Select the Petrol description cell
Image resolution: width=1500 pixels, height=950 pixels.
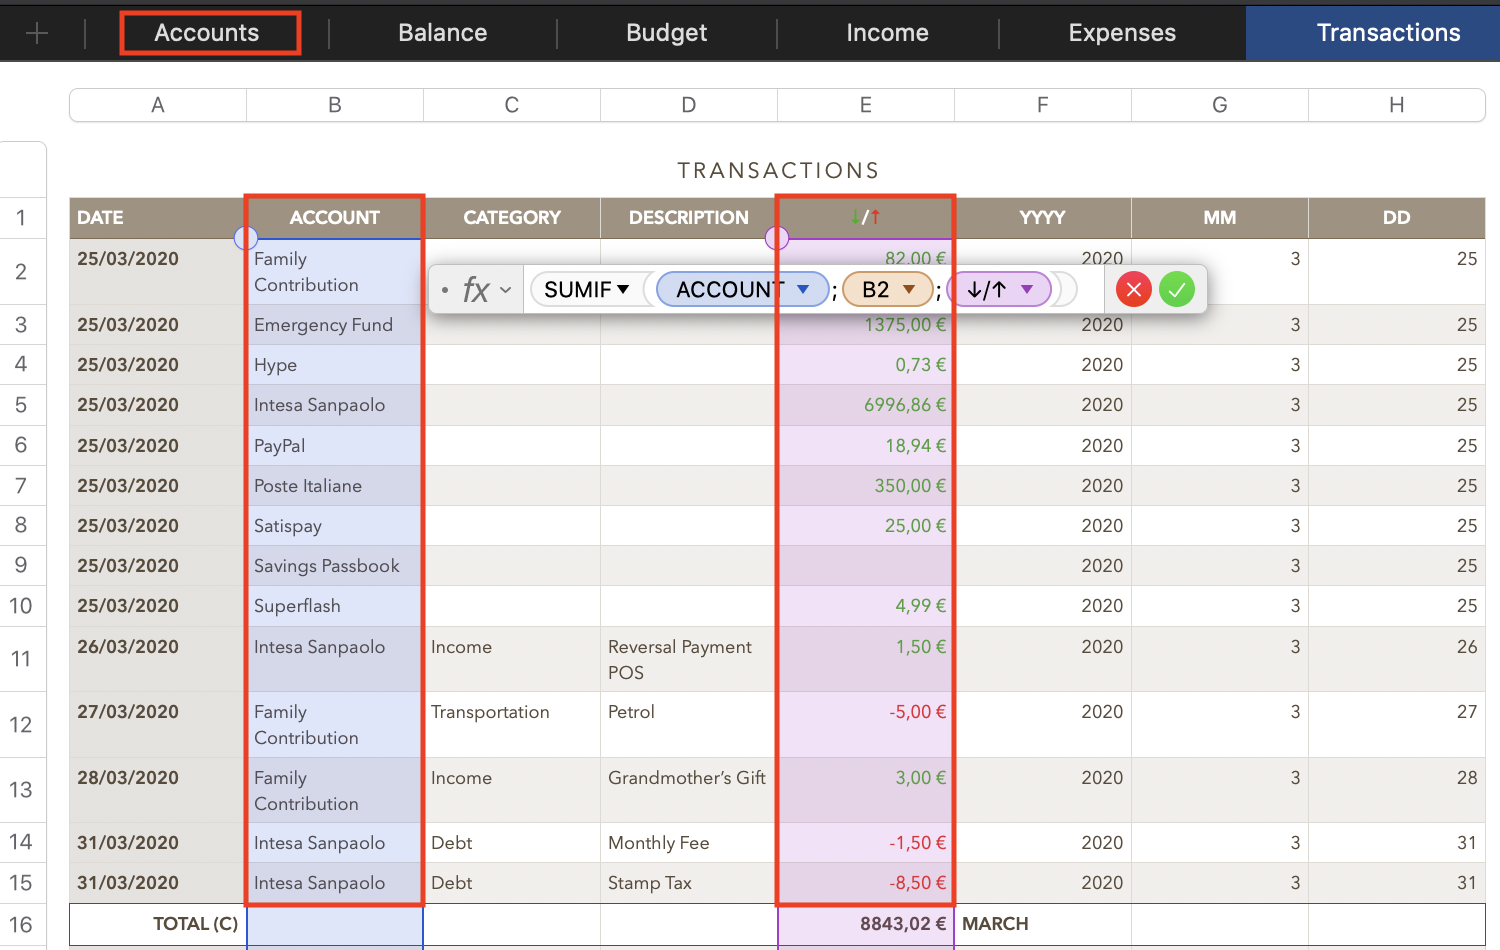pos(689,725)
